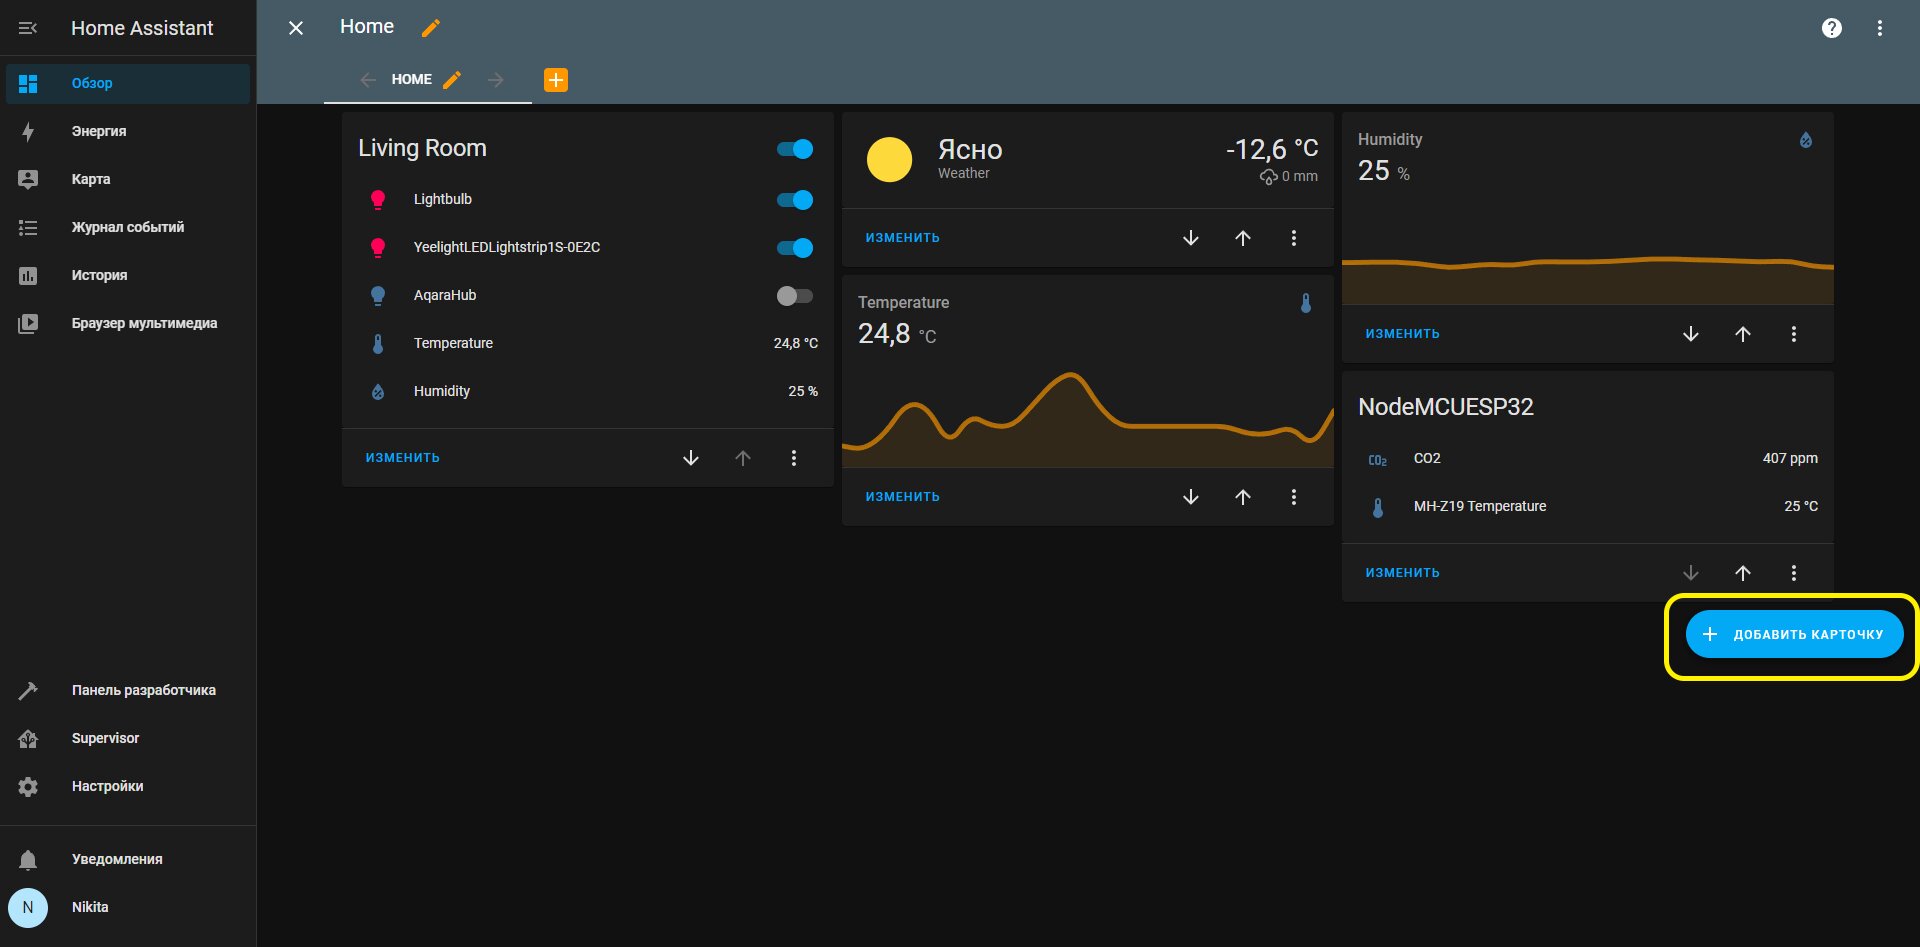Click the edit pencil on the HOME tab
This screenshot has width=1920, height=947.
pyautogui.click(x=452, y=80)
